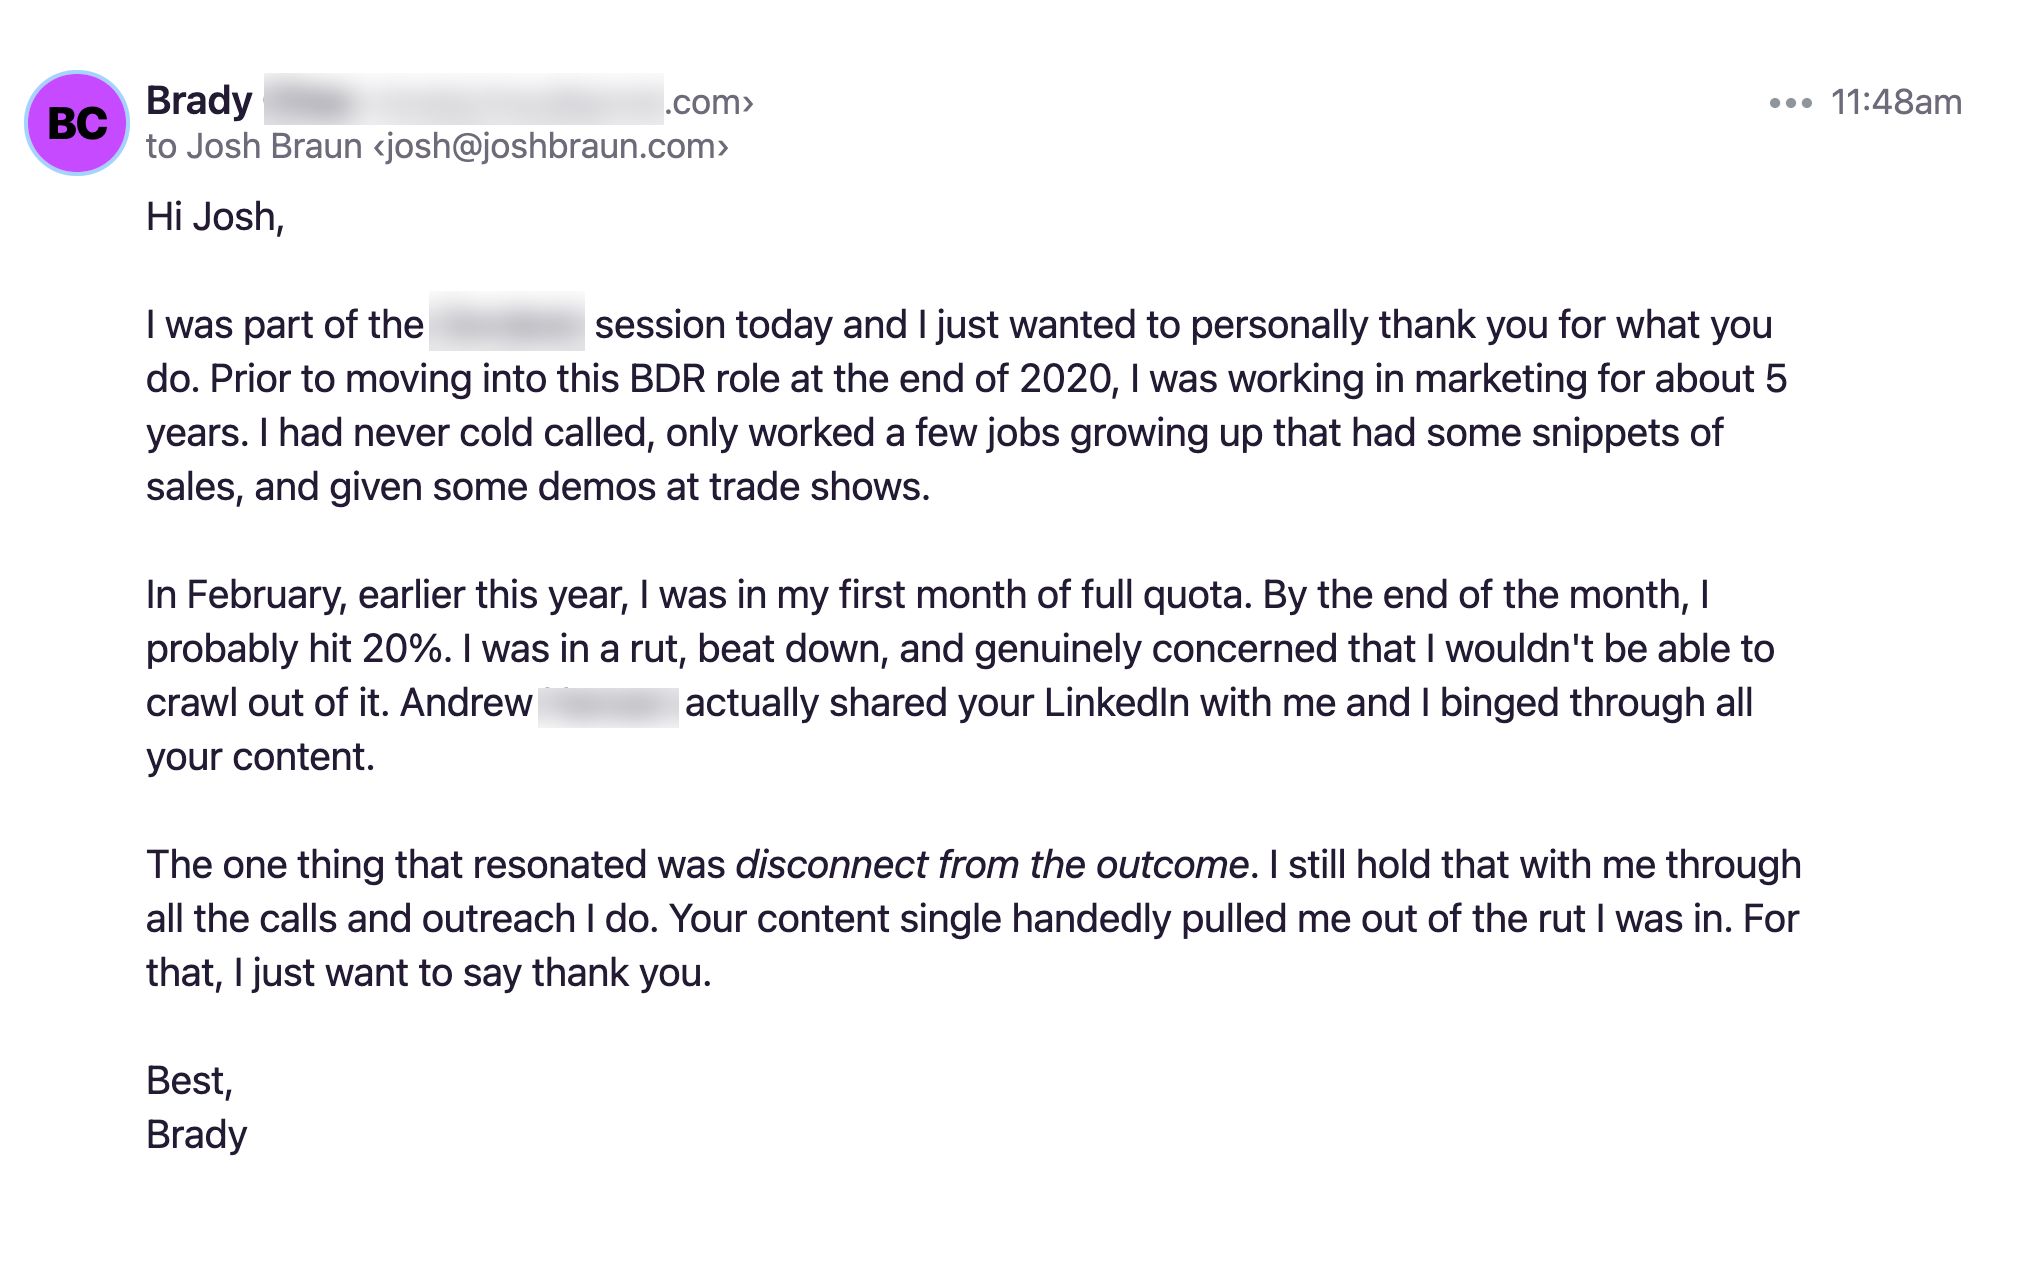Click the sender name Brady in header
This screenshot has height=1262, width=2040.
click(x=199, y=100)
